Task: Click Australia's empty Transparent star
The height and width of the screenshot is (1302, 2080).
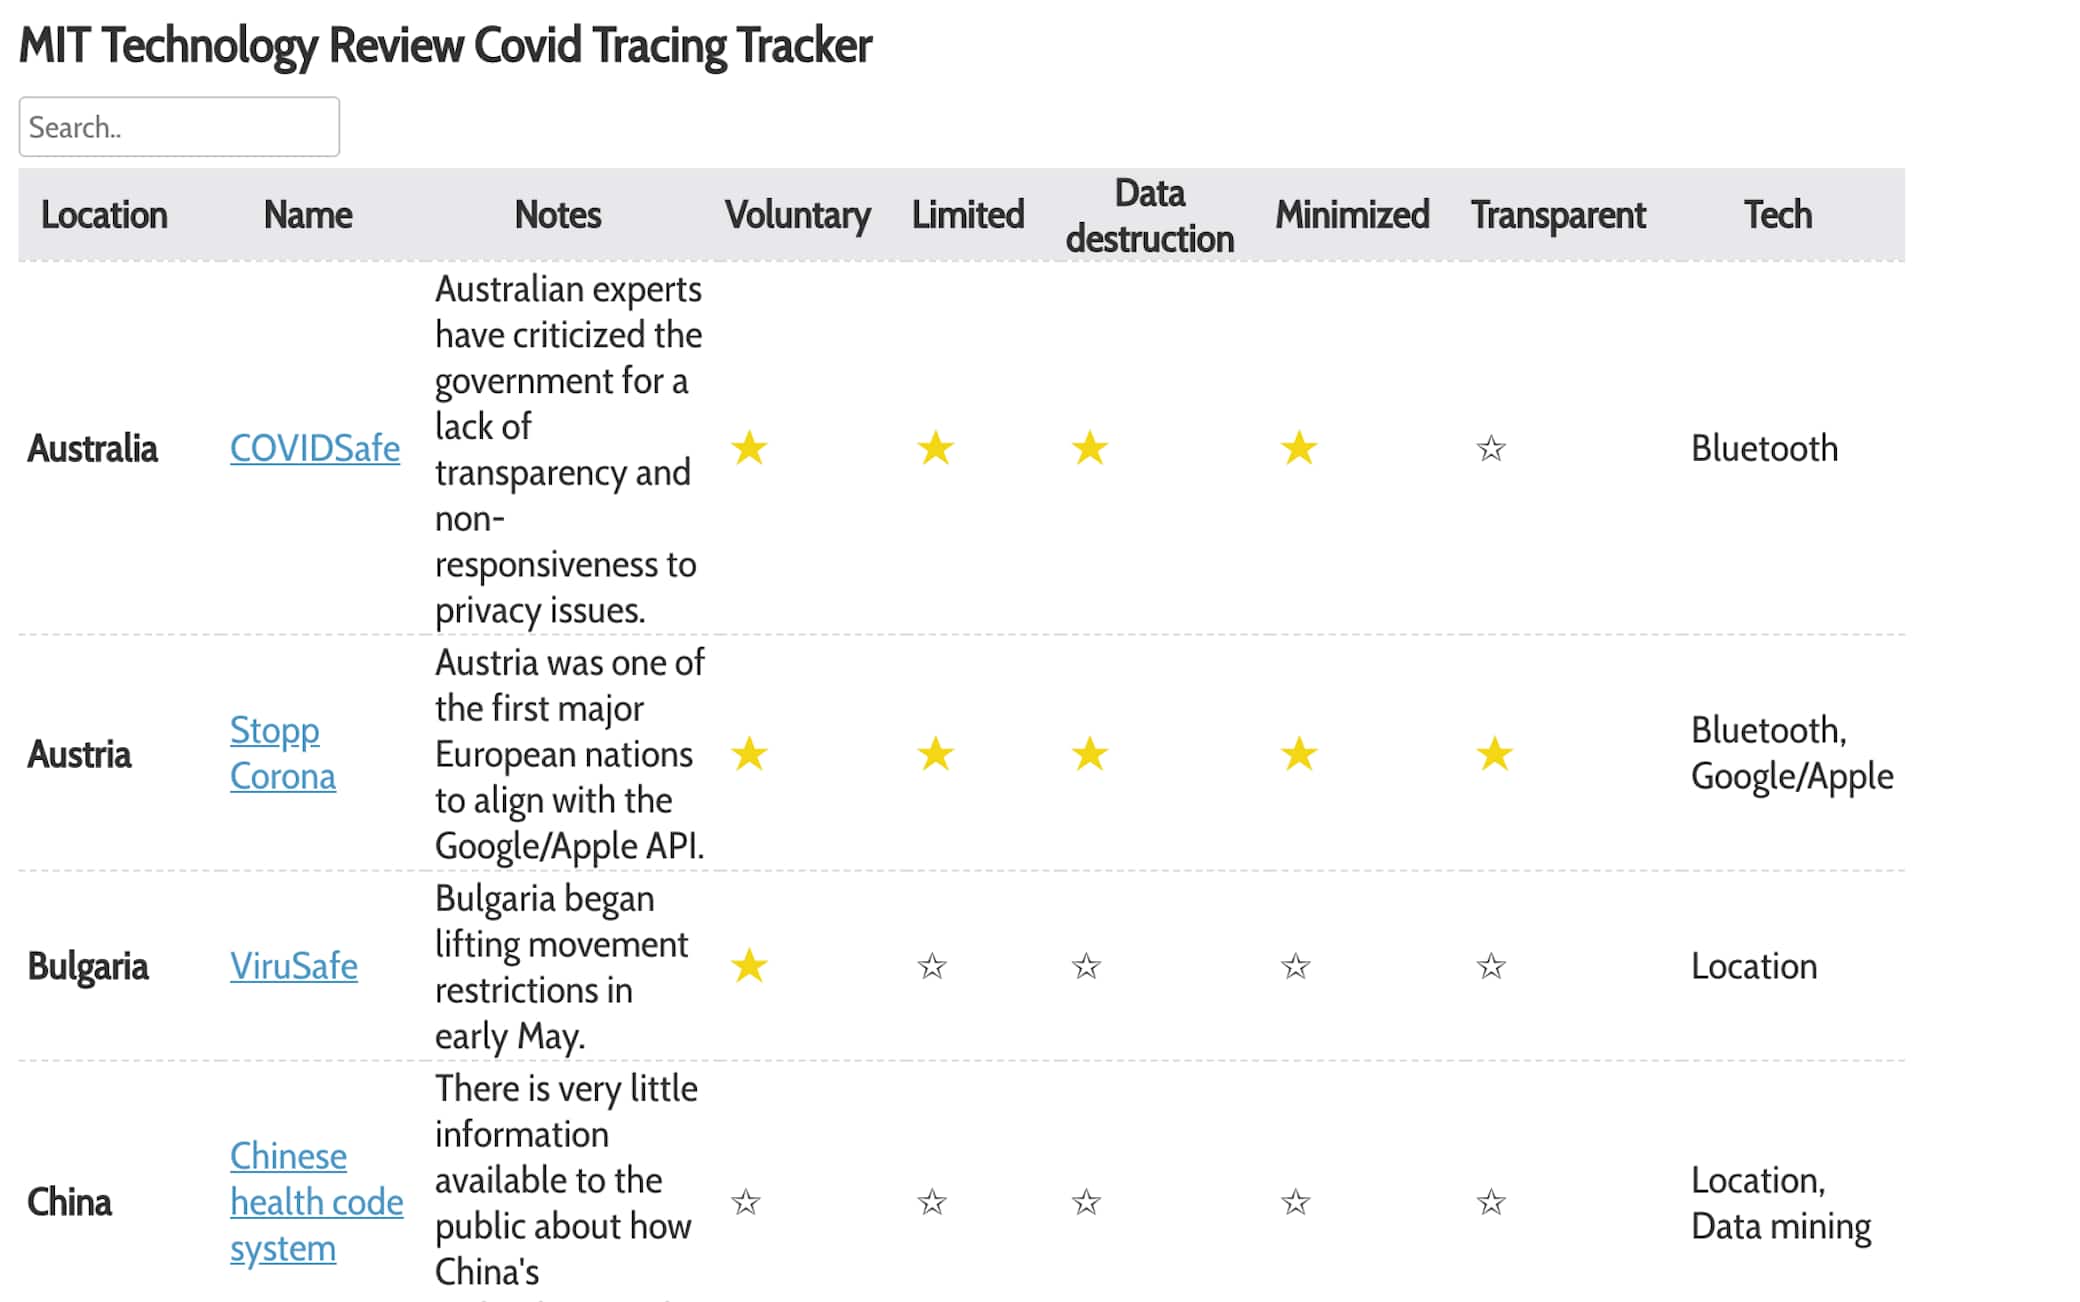Action: pos(1491,448)
